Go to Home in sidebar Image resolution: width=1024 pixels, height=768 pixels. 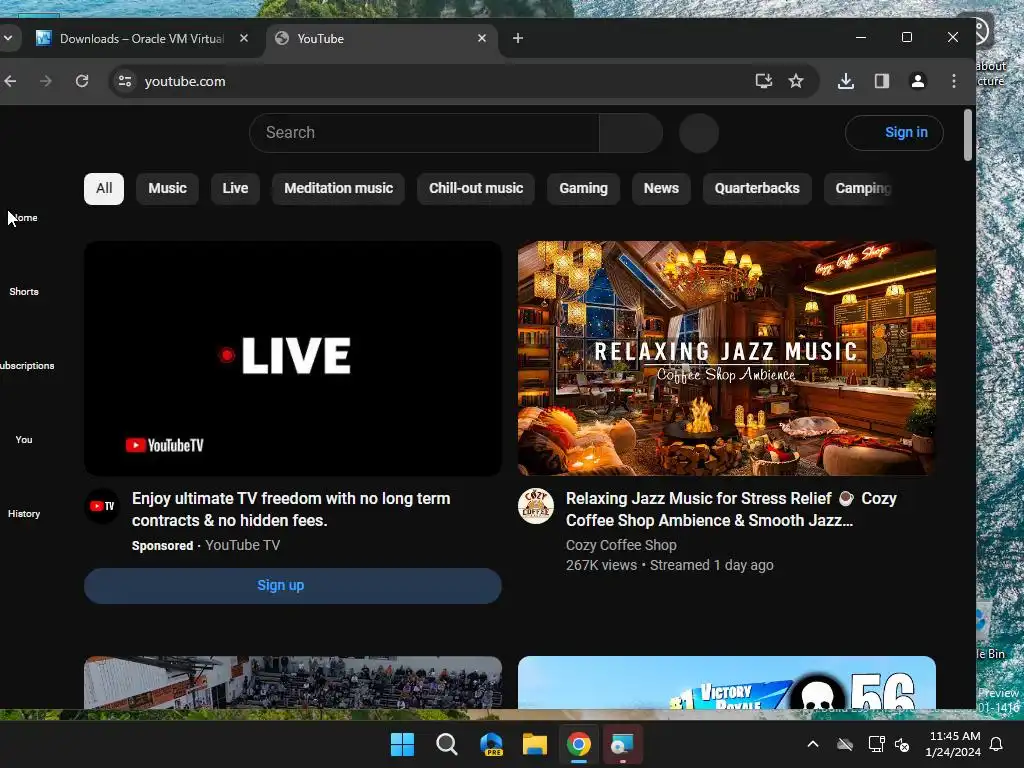(24, 217)
